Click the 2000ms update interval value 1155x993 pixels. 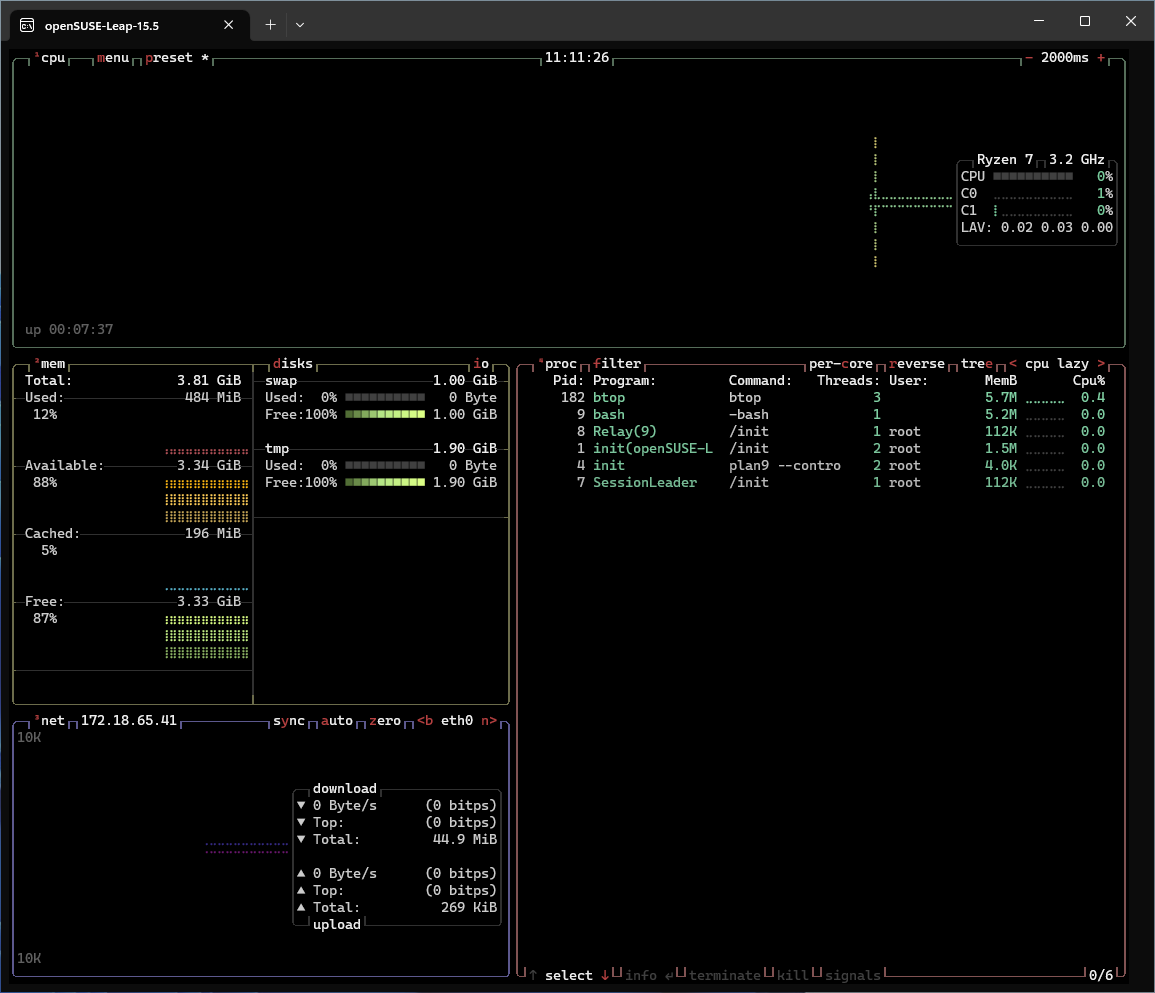[x=1064, y=57]
